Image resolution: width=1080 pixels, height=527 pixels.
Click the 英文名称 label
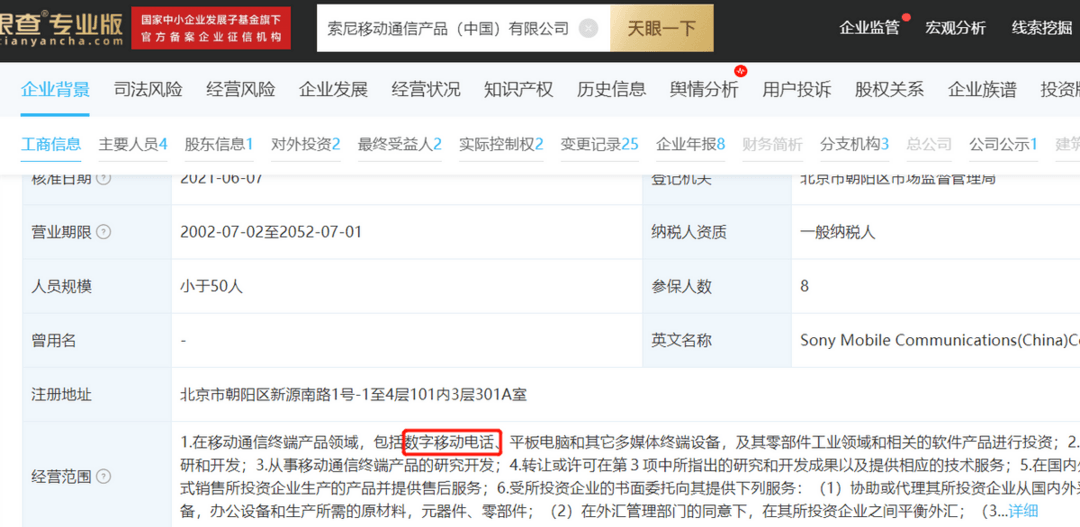(x=681, y=340)
